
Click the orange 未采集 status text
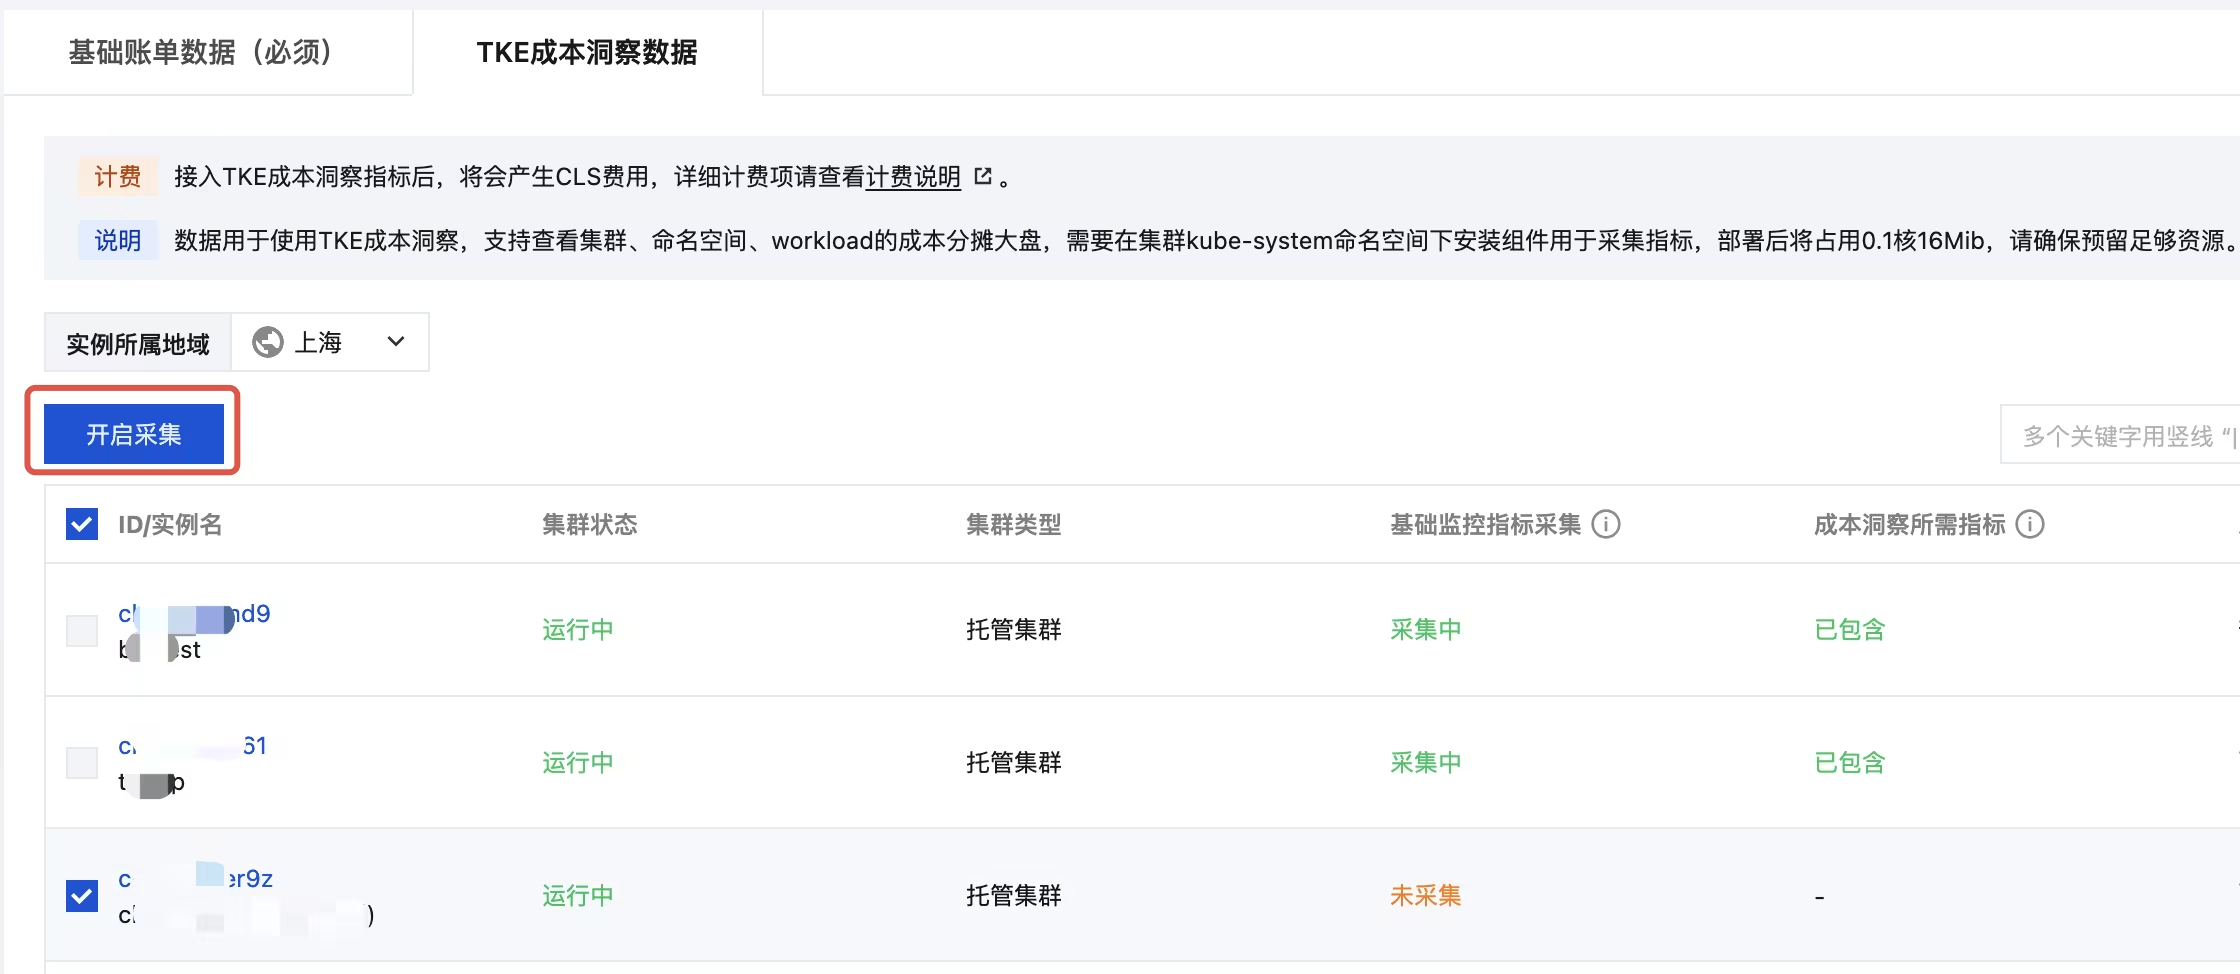coord(1425,896)
